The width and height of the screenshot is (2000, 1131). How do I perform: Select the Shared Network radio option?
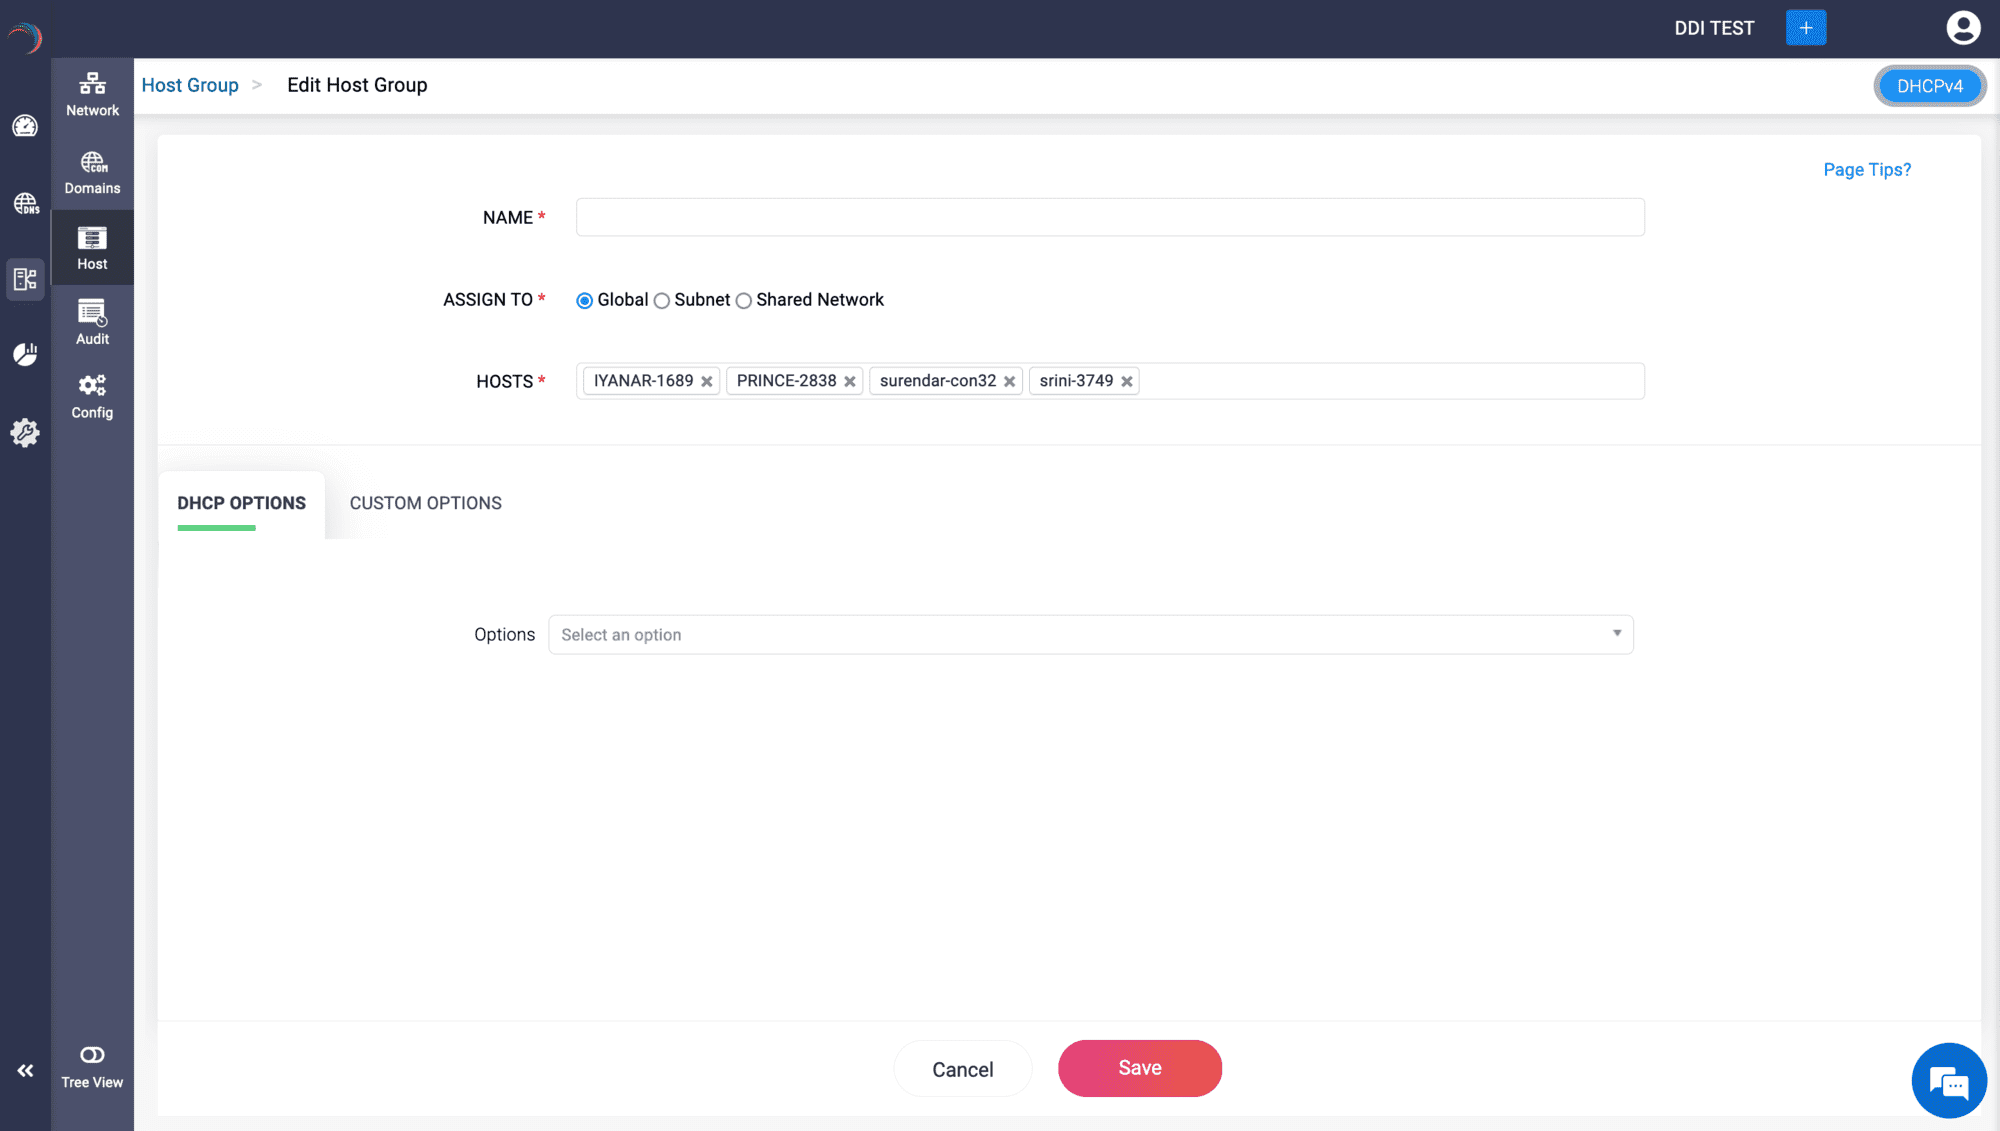[x=744, y=301]
